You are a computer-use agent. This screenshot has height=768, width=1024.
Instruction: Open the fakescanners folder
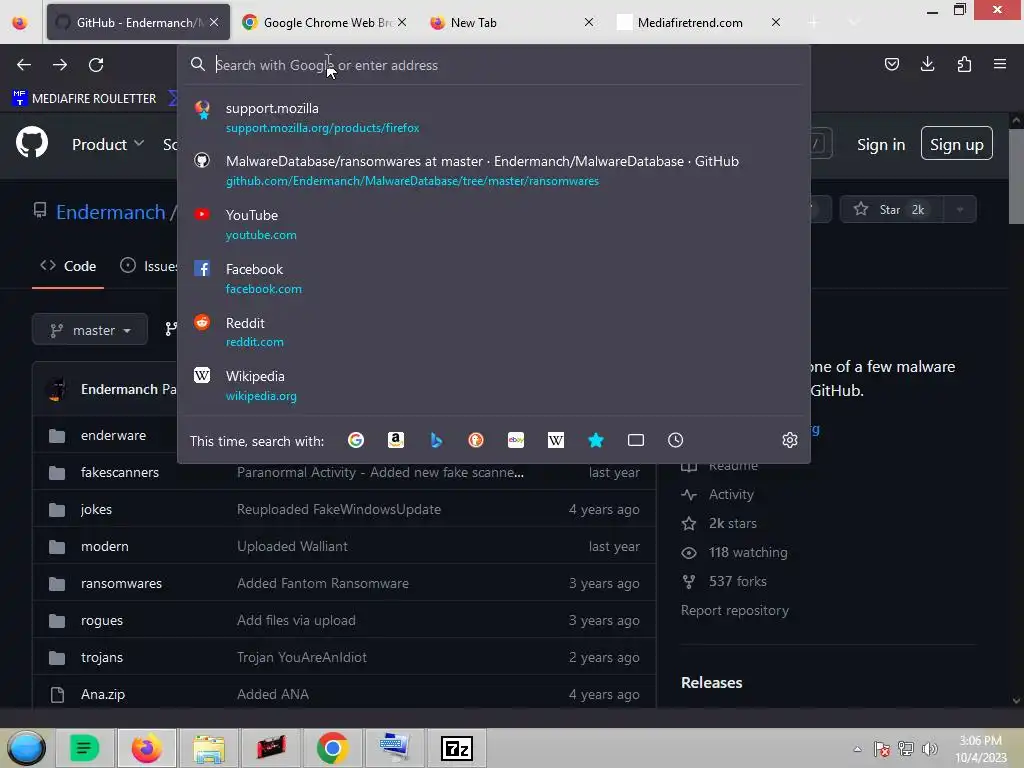(120, 472)
